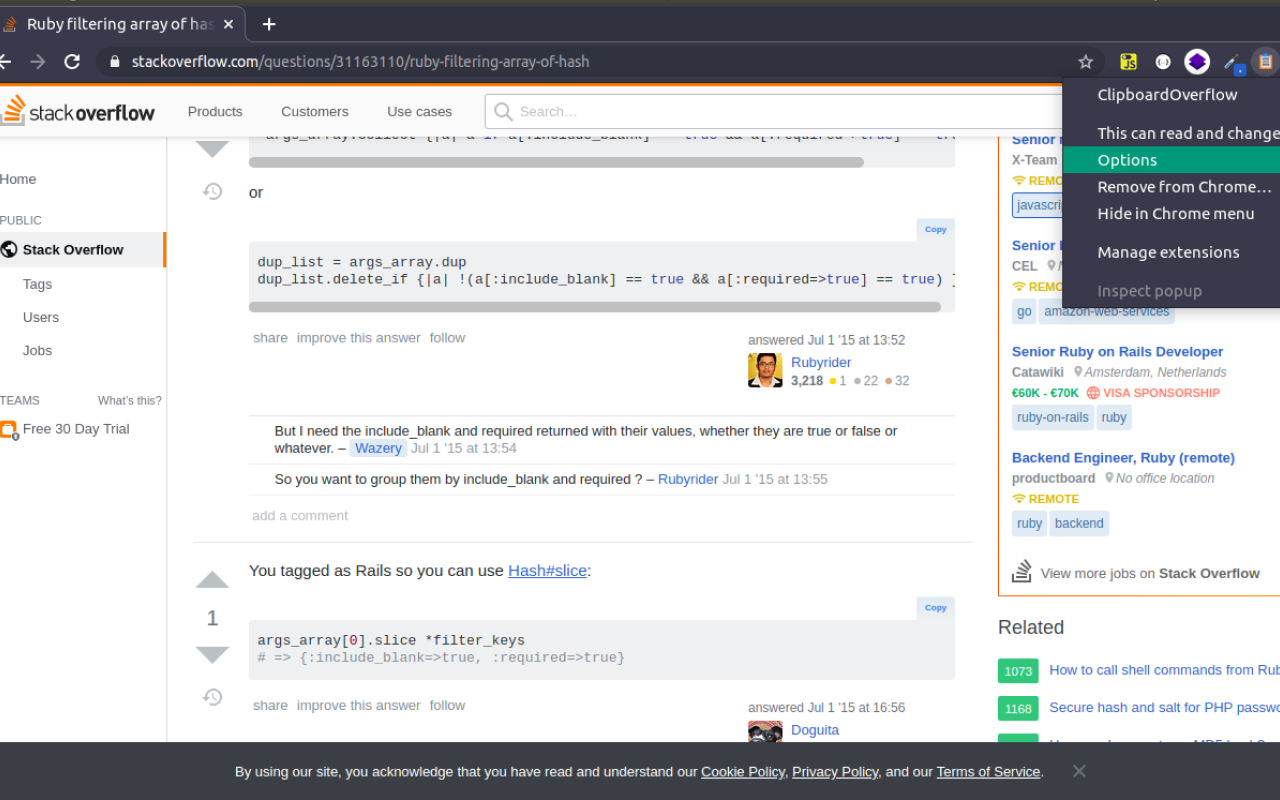Click the top code block horizontal scrollbar
This screenshot has width=1280, height=800.
click(556, 162)
